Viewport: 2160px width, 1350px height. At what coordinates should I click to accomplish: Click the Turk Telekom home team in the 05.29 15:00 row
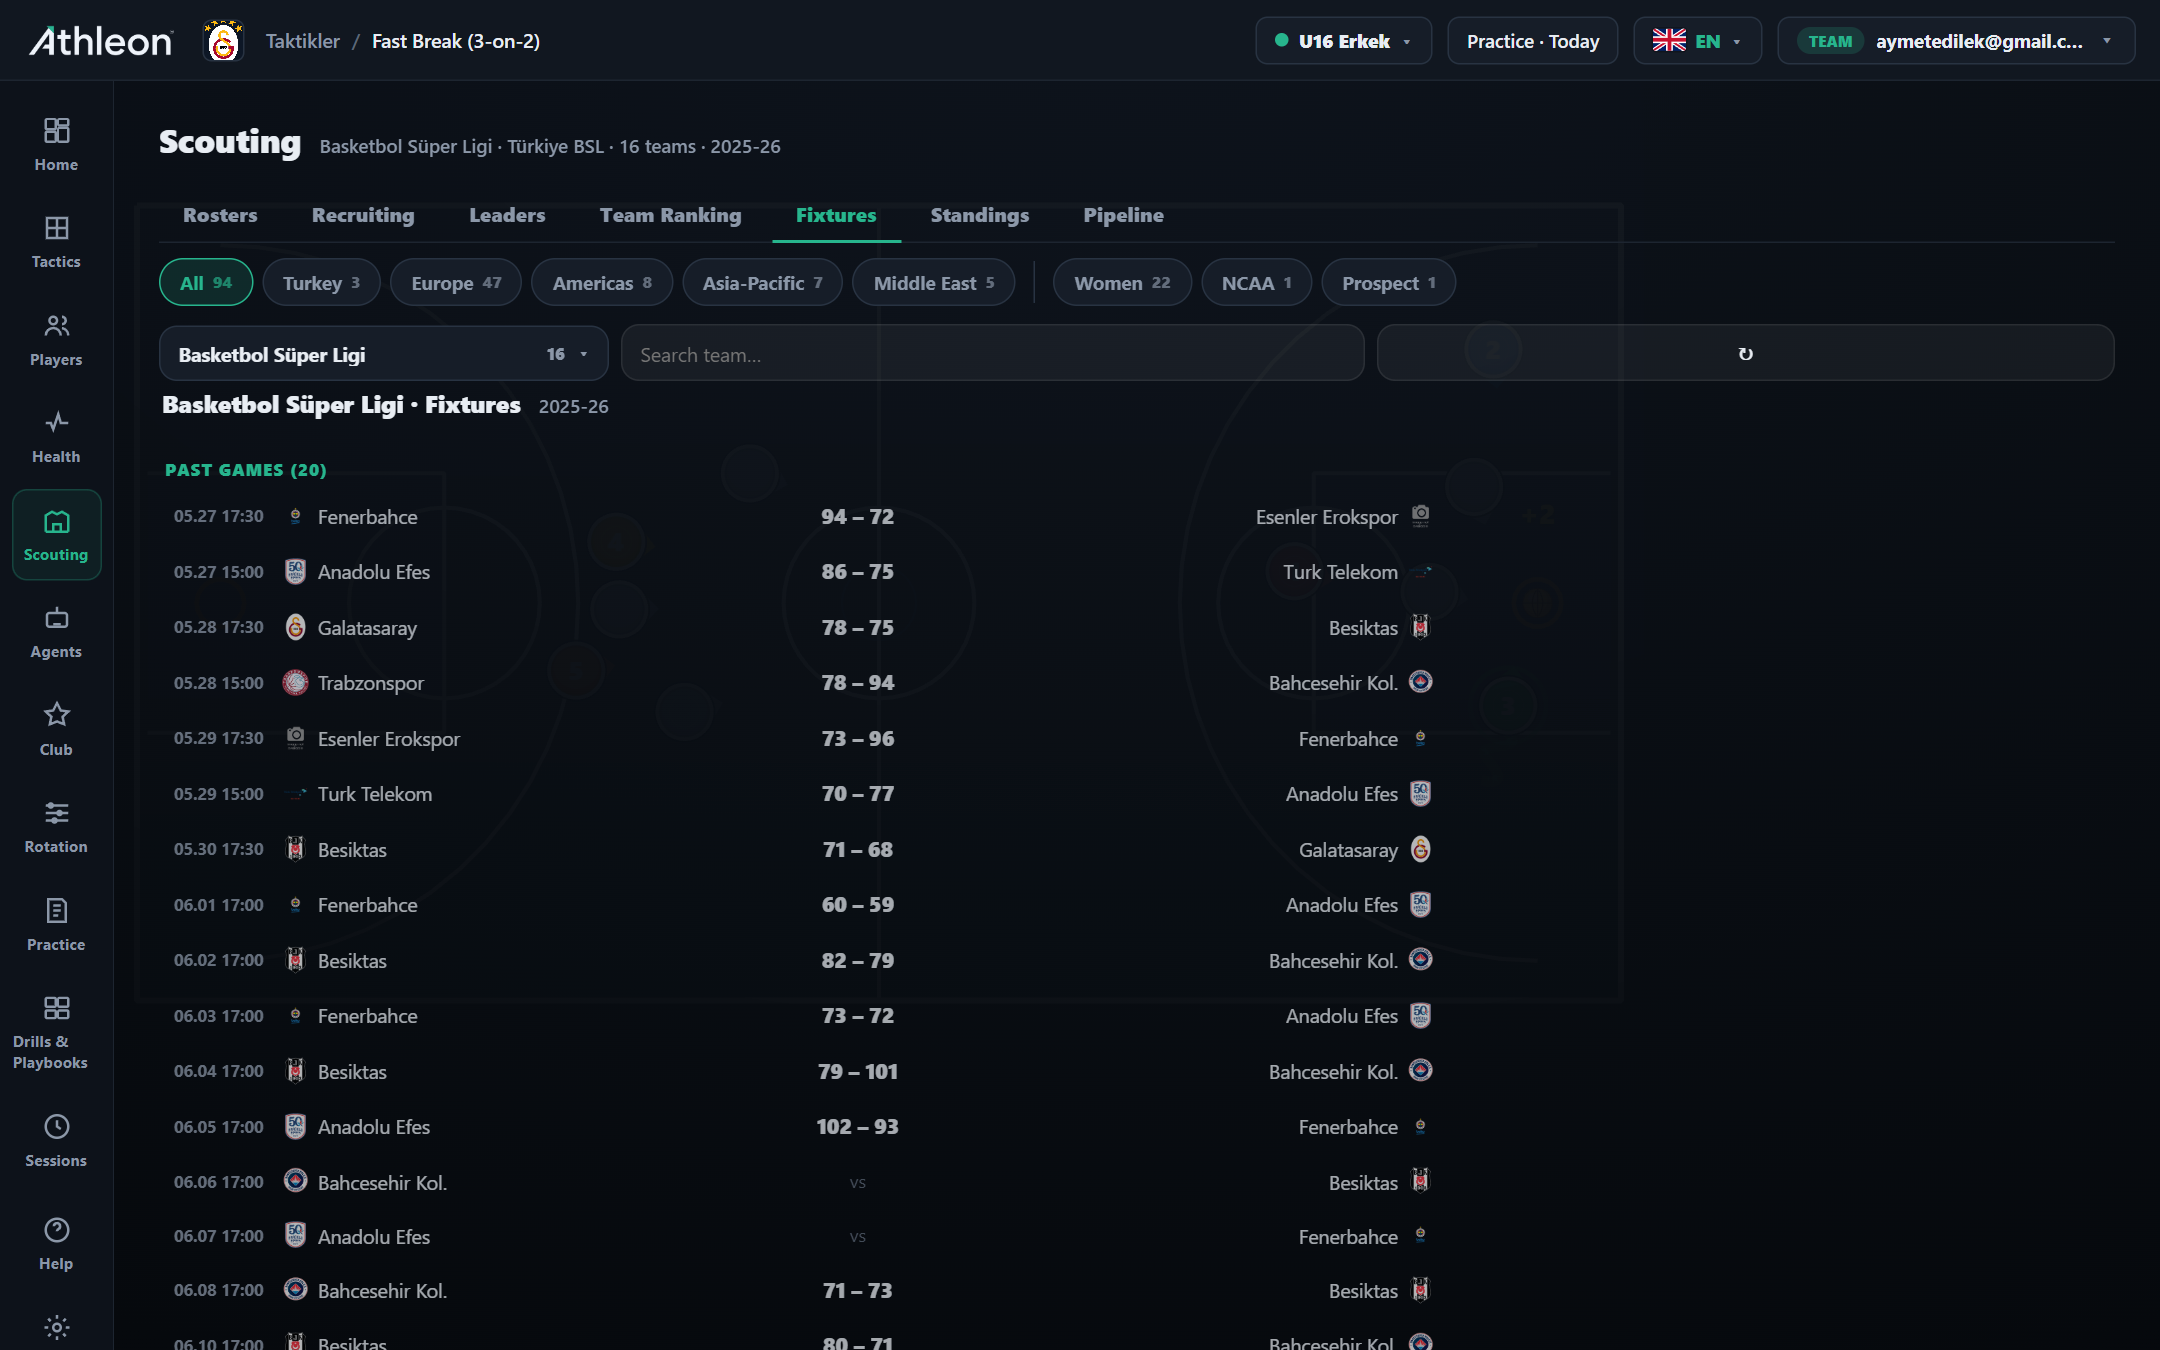pos(375,794)
